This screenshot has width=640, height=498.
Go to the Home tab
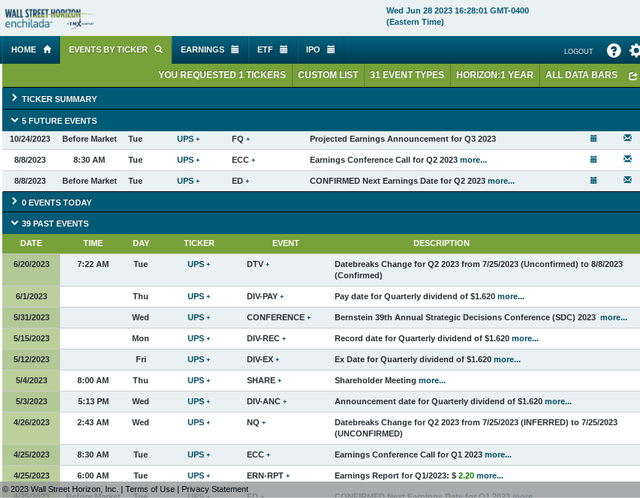click(x=31, y=50)
